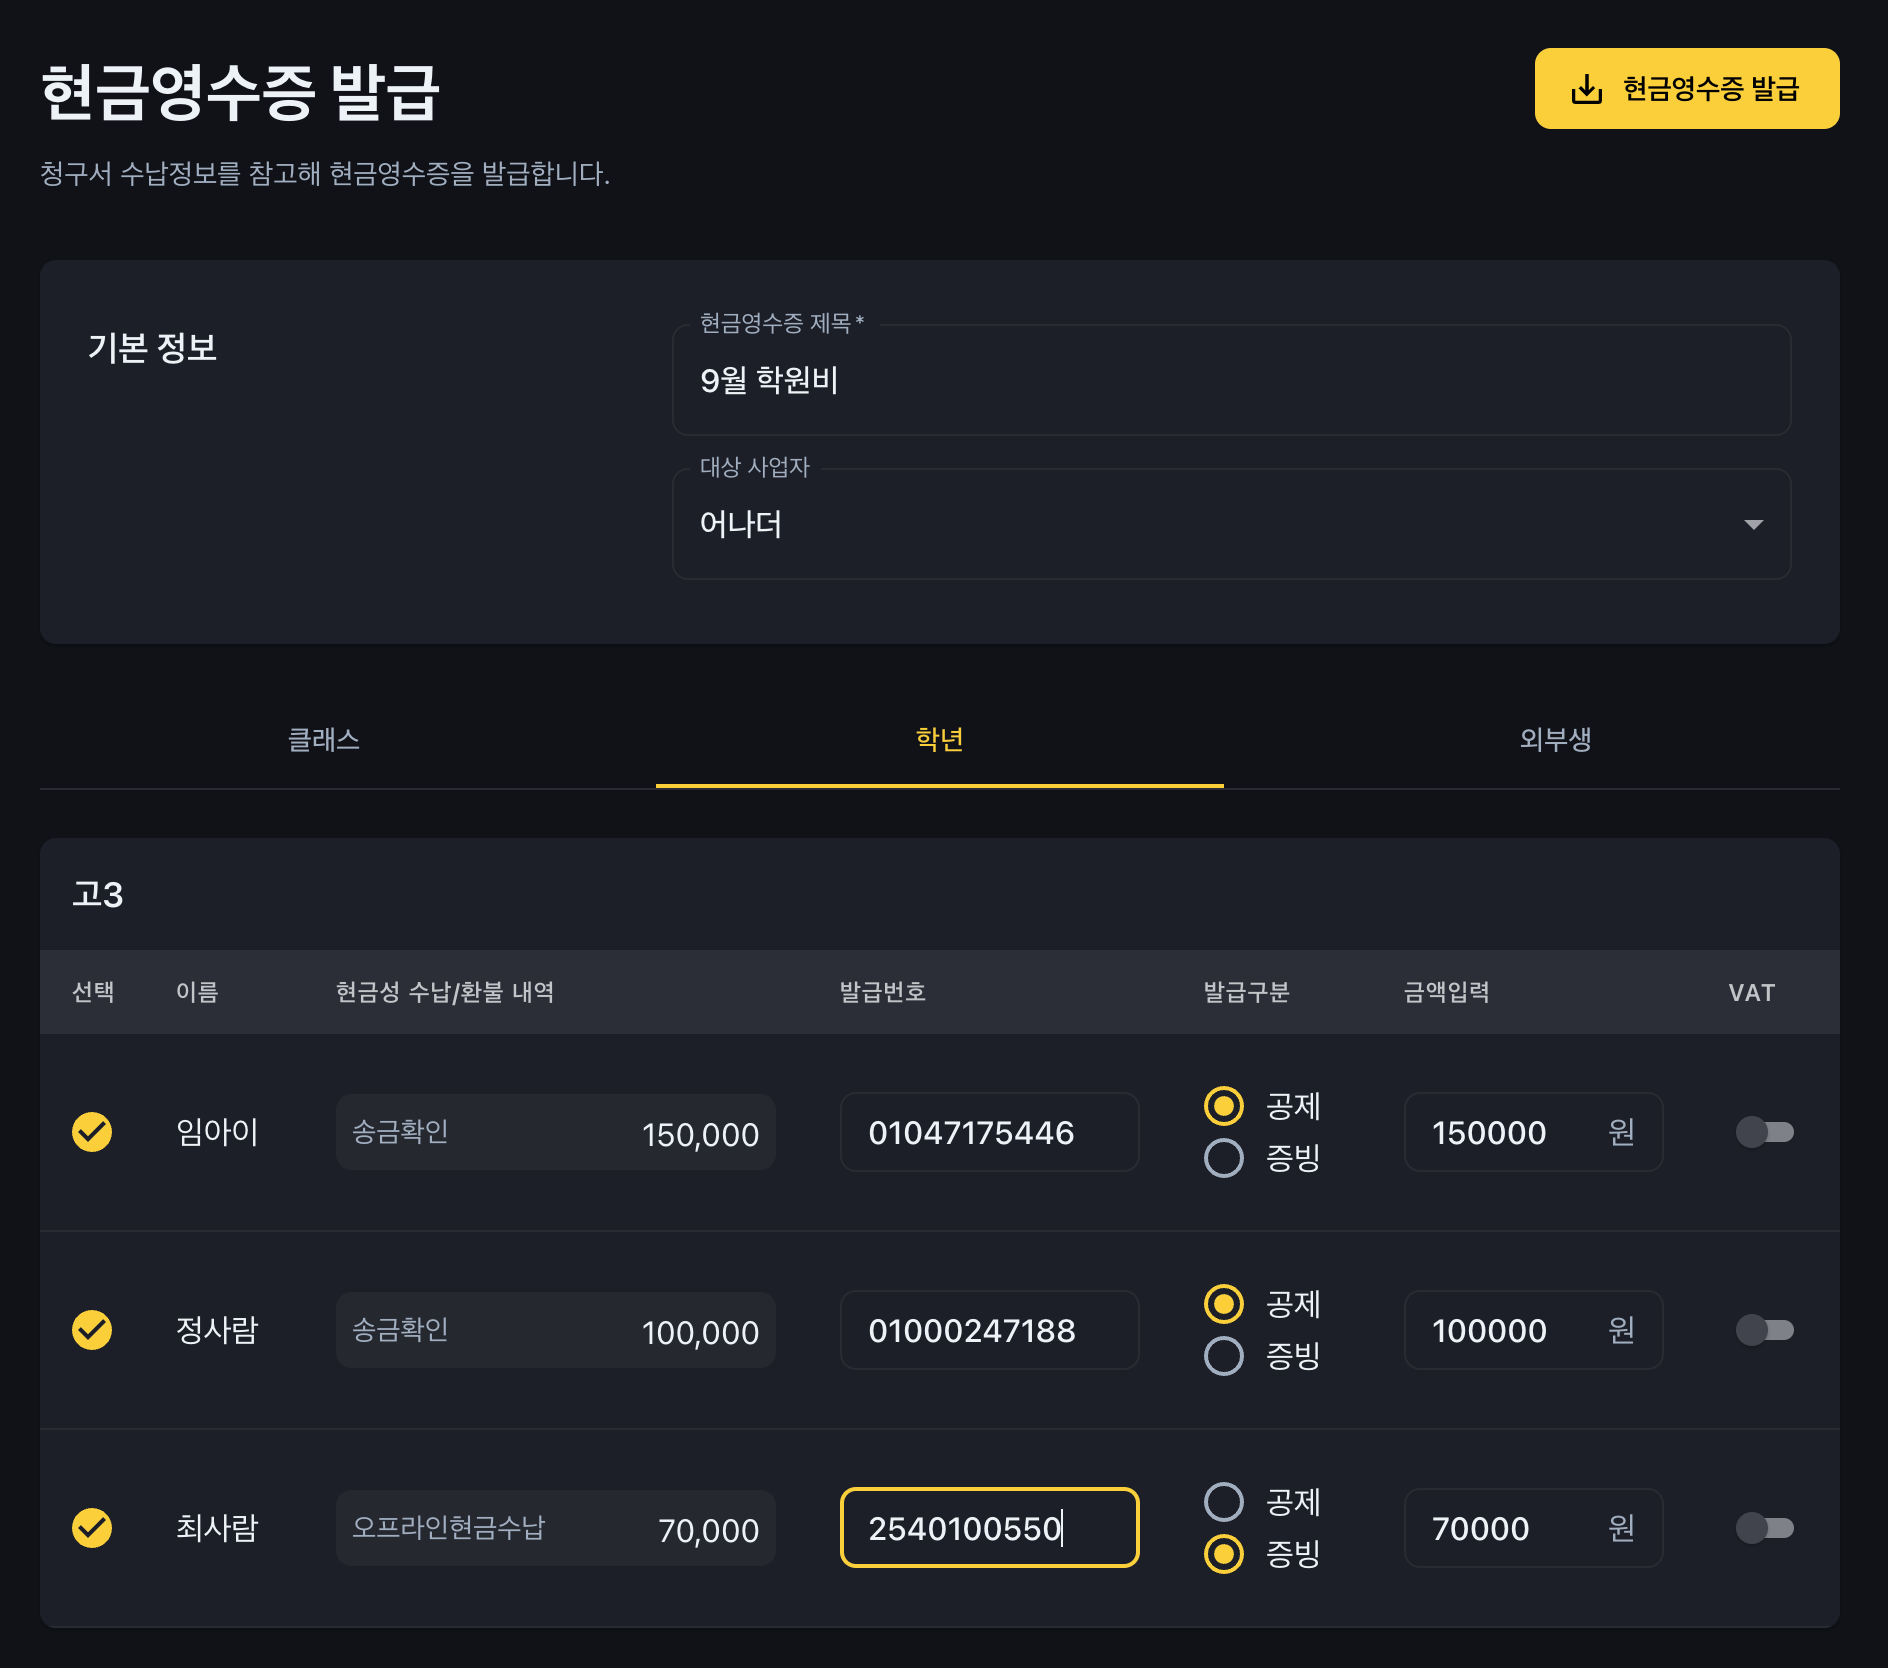This screenshot has width=1888, height=1668.
Task: Click the 현금영수증 발급 download button
Action: point(1686,88)
